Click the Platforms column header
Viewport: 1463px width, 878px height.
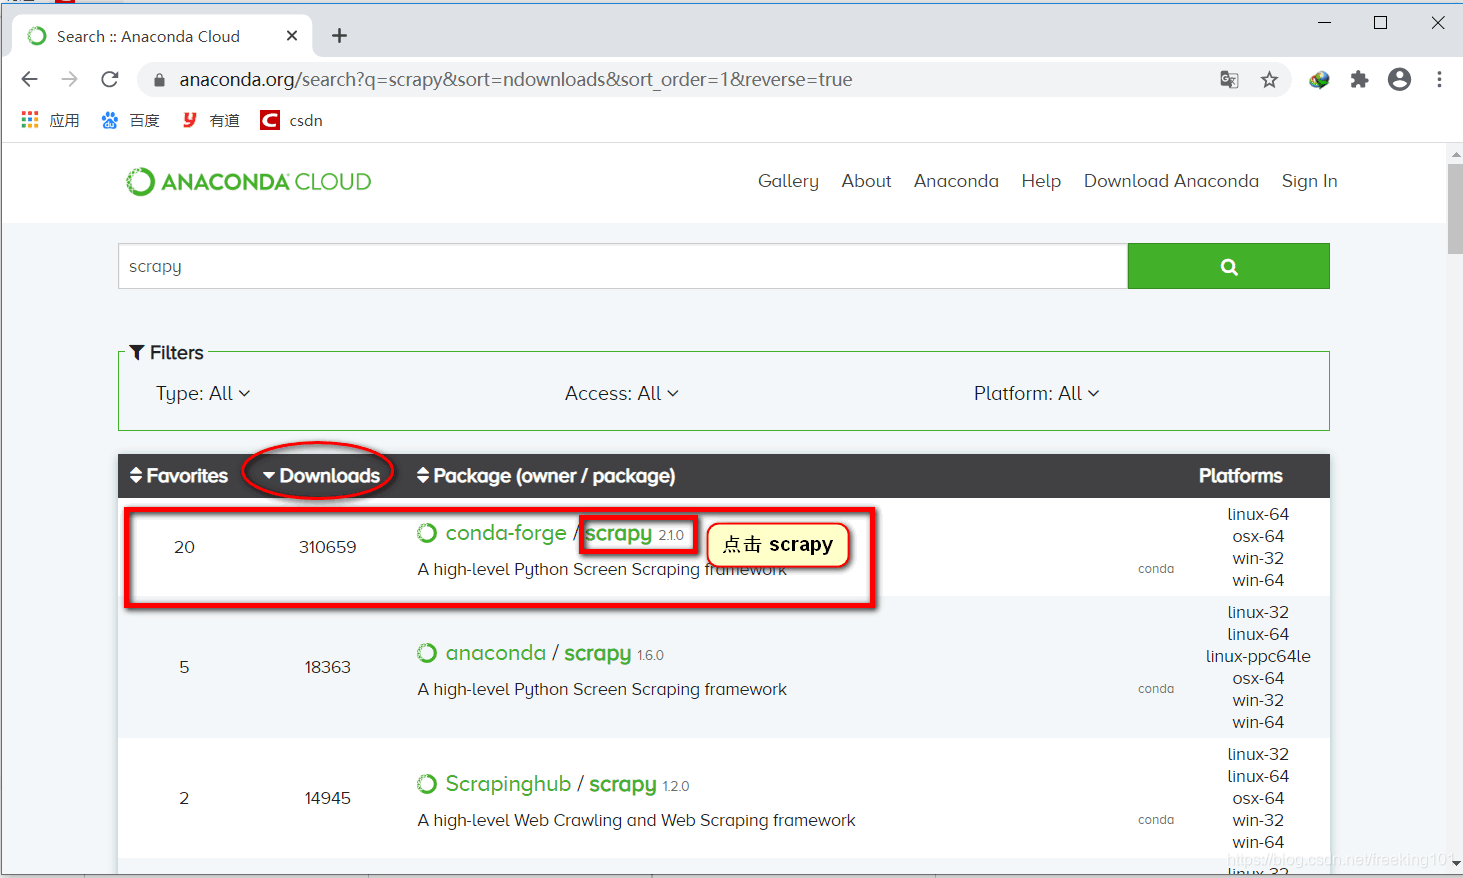click(x=1240, y=476)
